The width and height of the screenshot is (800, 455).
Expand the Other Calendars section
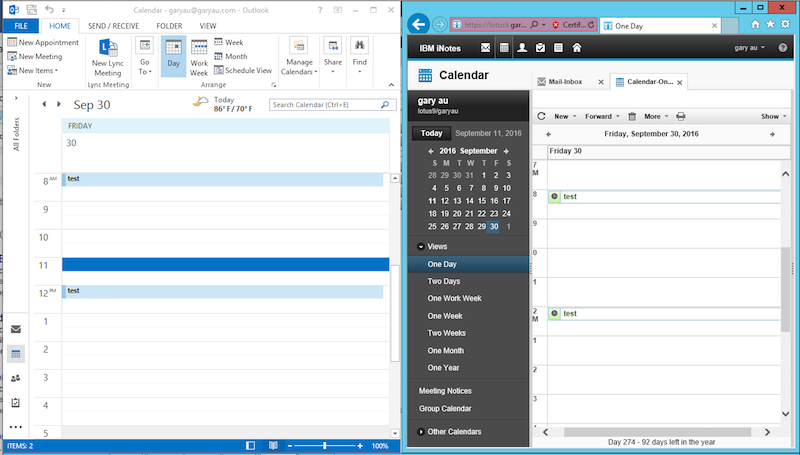[x=421, y=432]
